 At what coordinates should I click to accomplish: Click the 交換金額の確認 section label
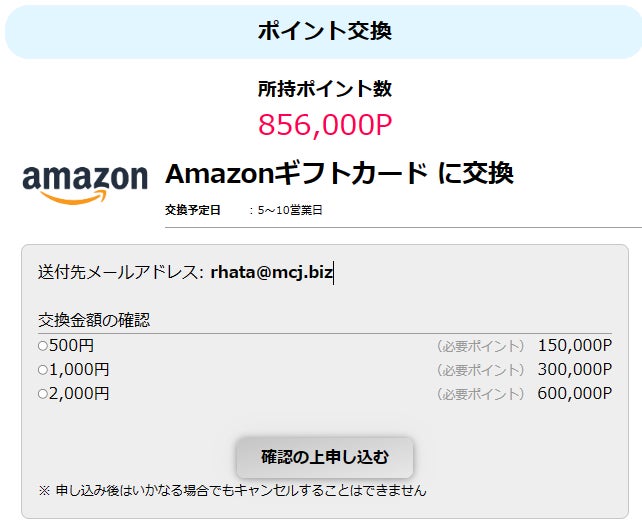tap(93, 320)
